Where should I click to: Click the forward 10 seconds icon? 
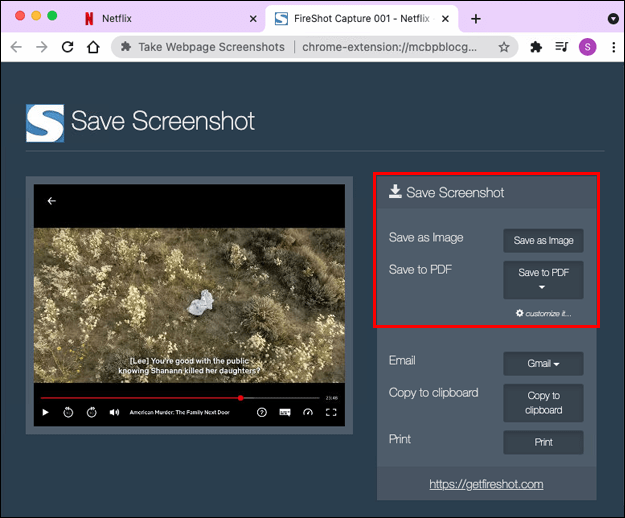tap(92, 412)
